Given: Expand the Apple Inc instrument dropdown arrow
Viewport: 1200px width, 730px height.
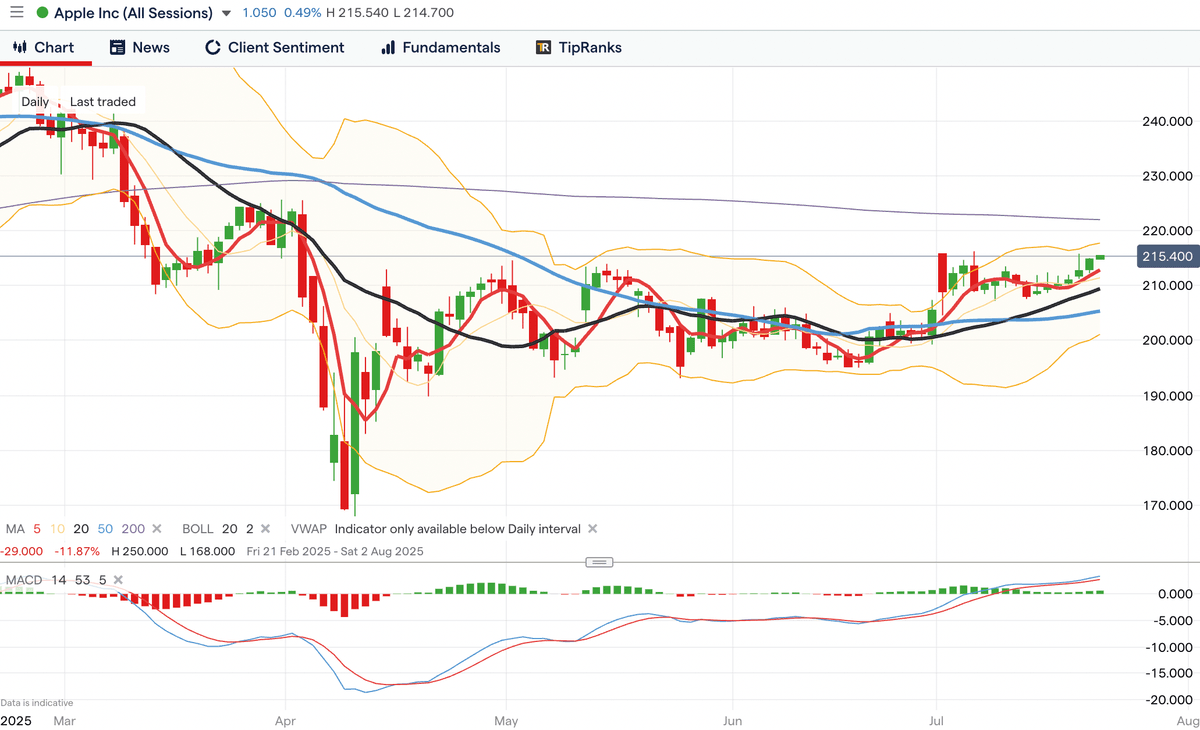Looking at the screenshot, I should point(226,14).
